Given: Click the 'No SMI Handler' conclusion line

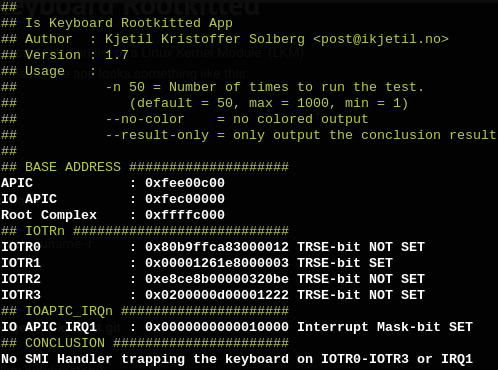Looking at the screenshot, I should tap(237, 359).
